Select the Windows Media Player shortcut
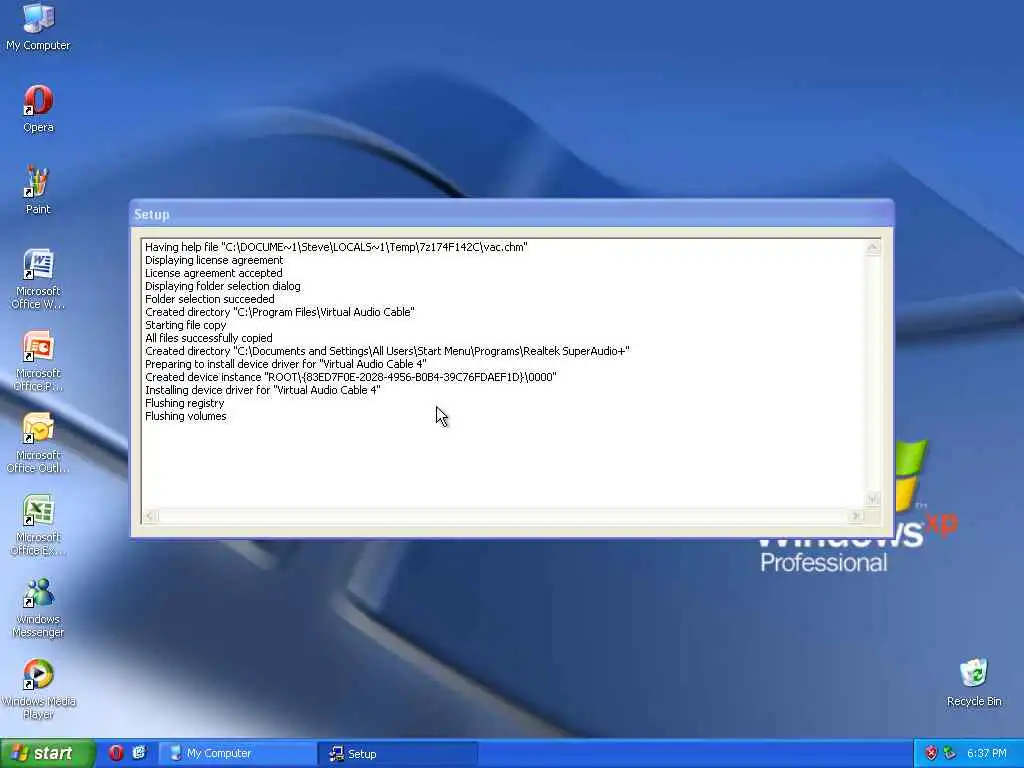1024x768 pixels. click(38, 690)
